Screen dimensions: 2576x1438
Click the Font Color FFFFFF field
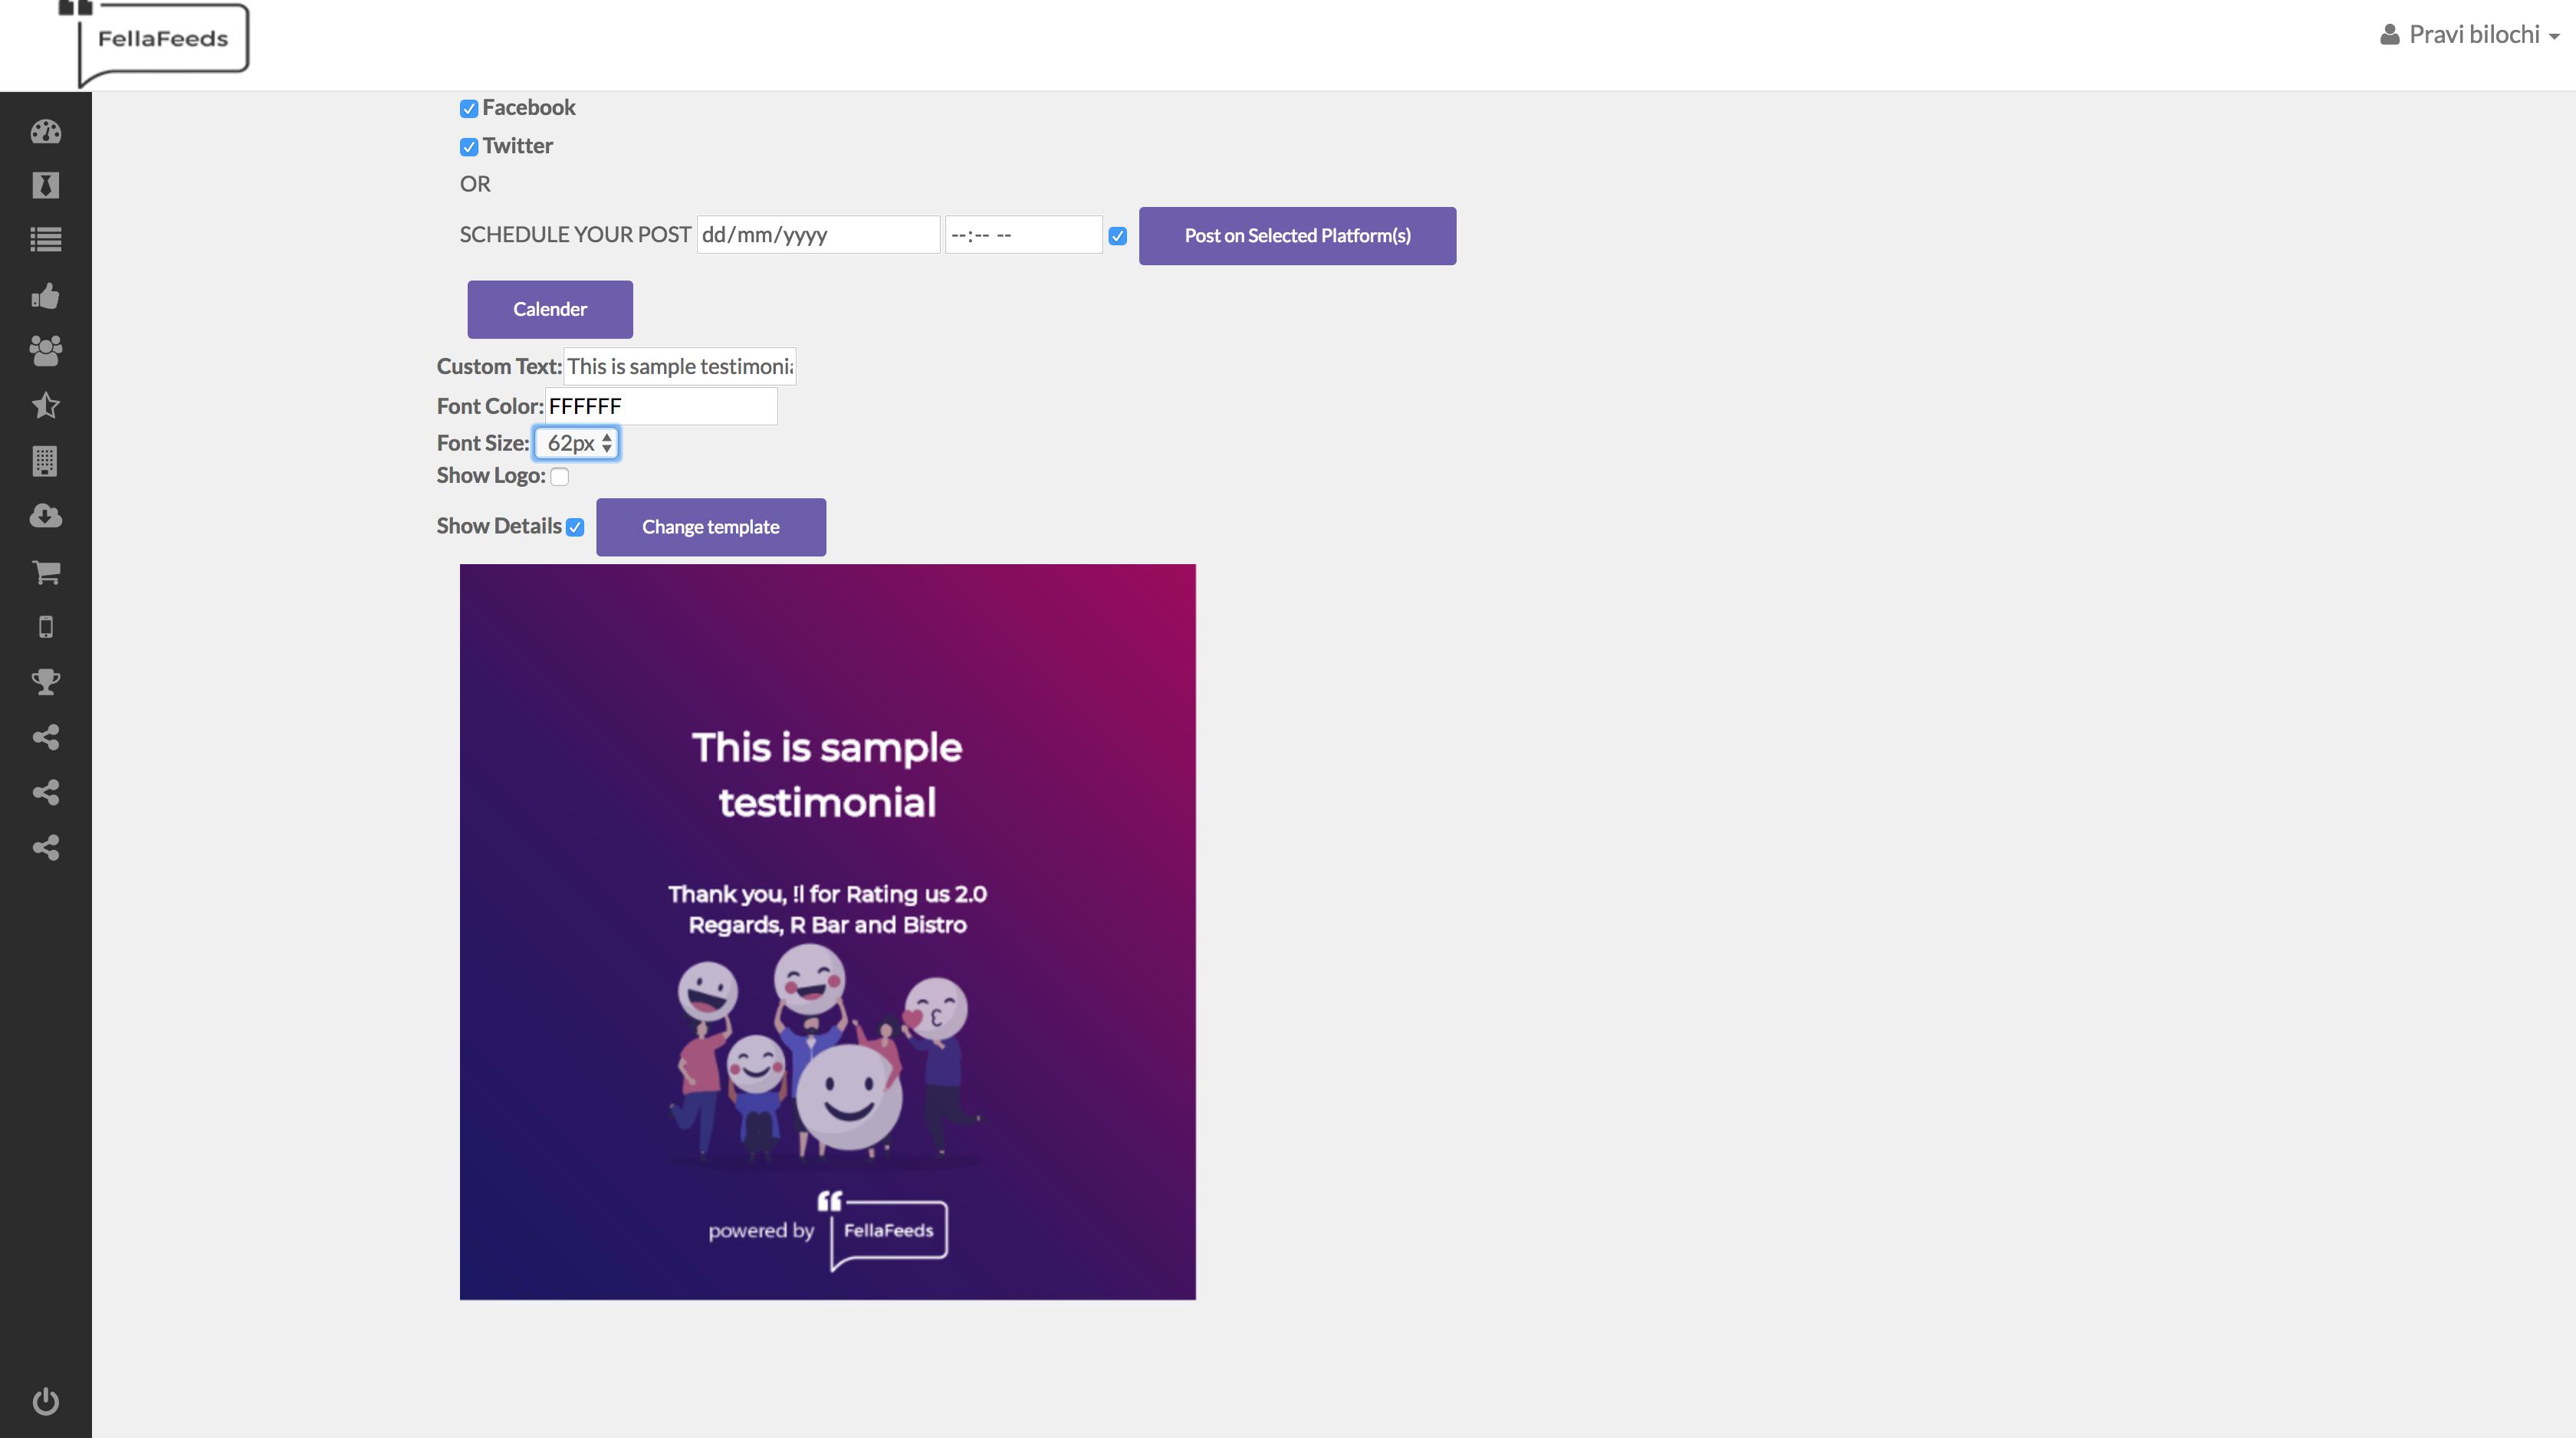(x=660, y=406)
